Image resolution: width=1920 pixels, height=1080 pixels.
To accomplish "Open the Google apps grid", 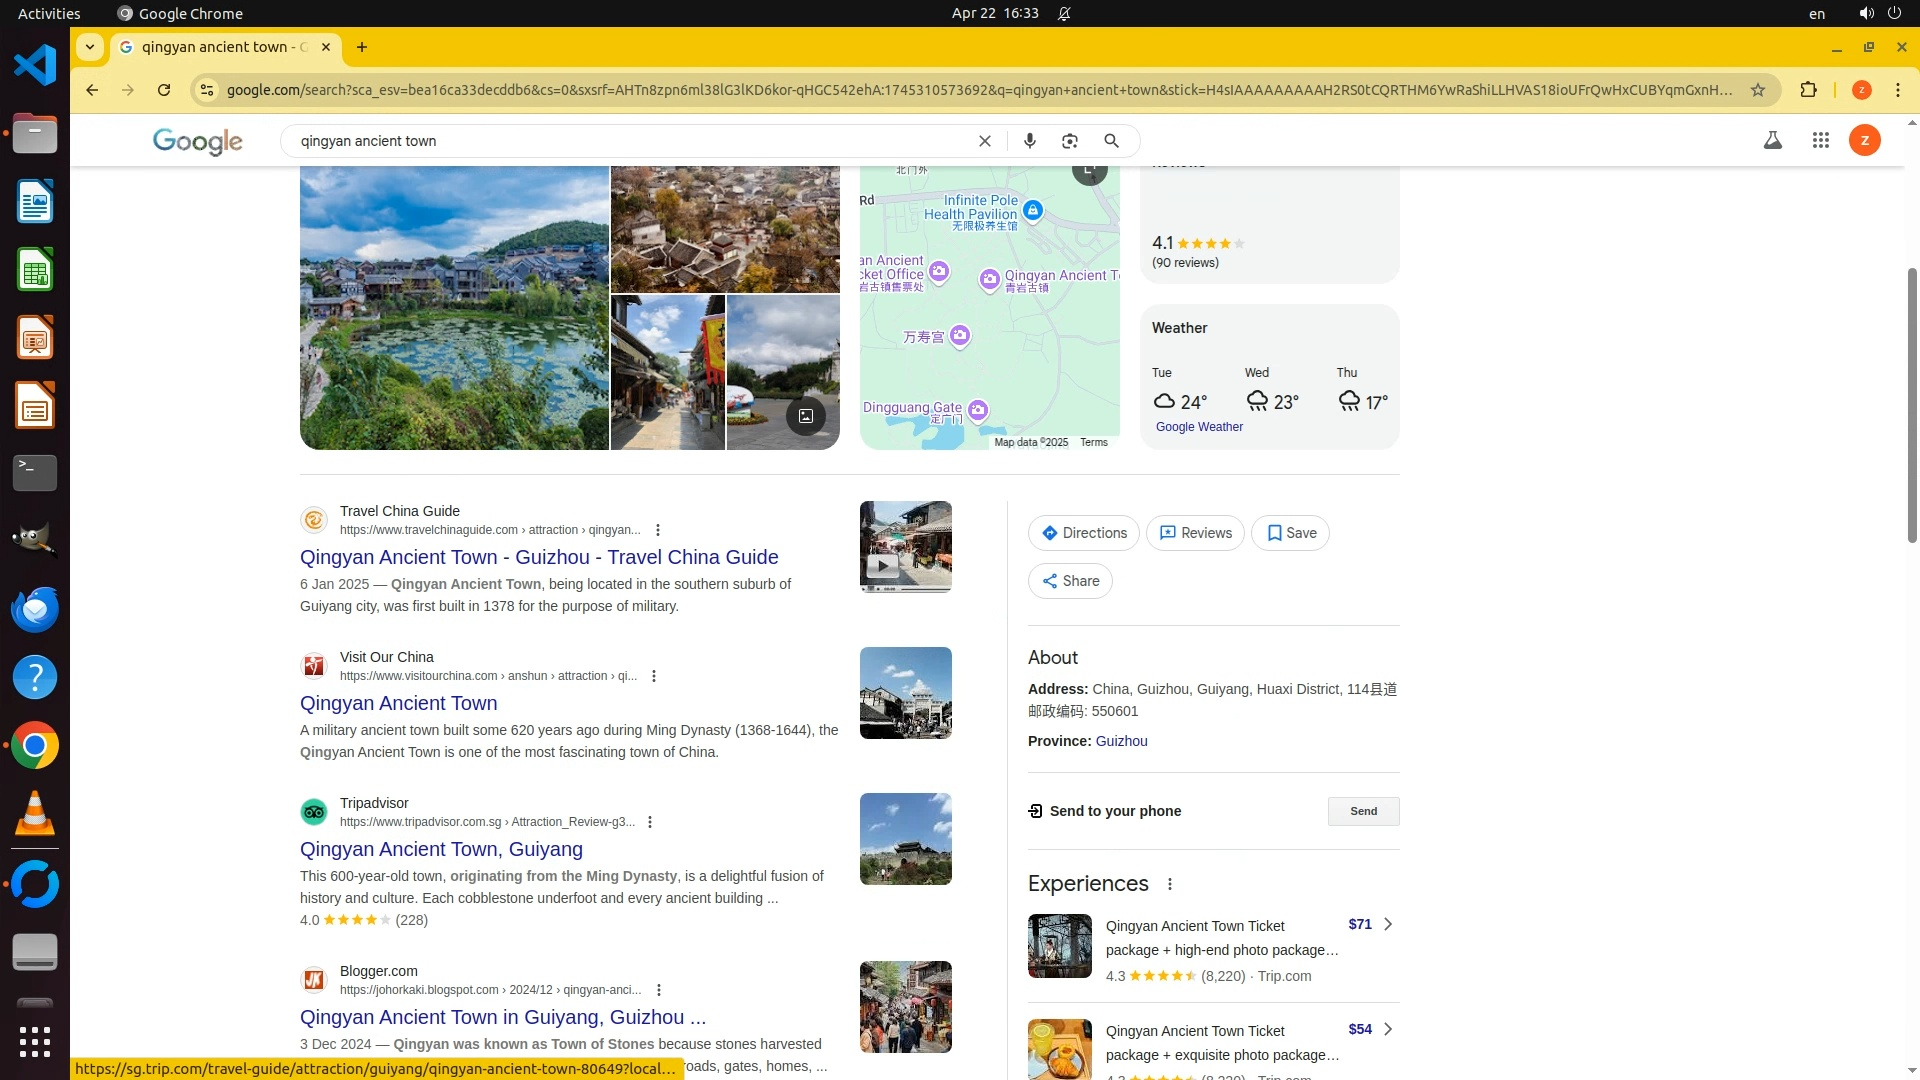I will [x=1820, y=141].
